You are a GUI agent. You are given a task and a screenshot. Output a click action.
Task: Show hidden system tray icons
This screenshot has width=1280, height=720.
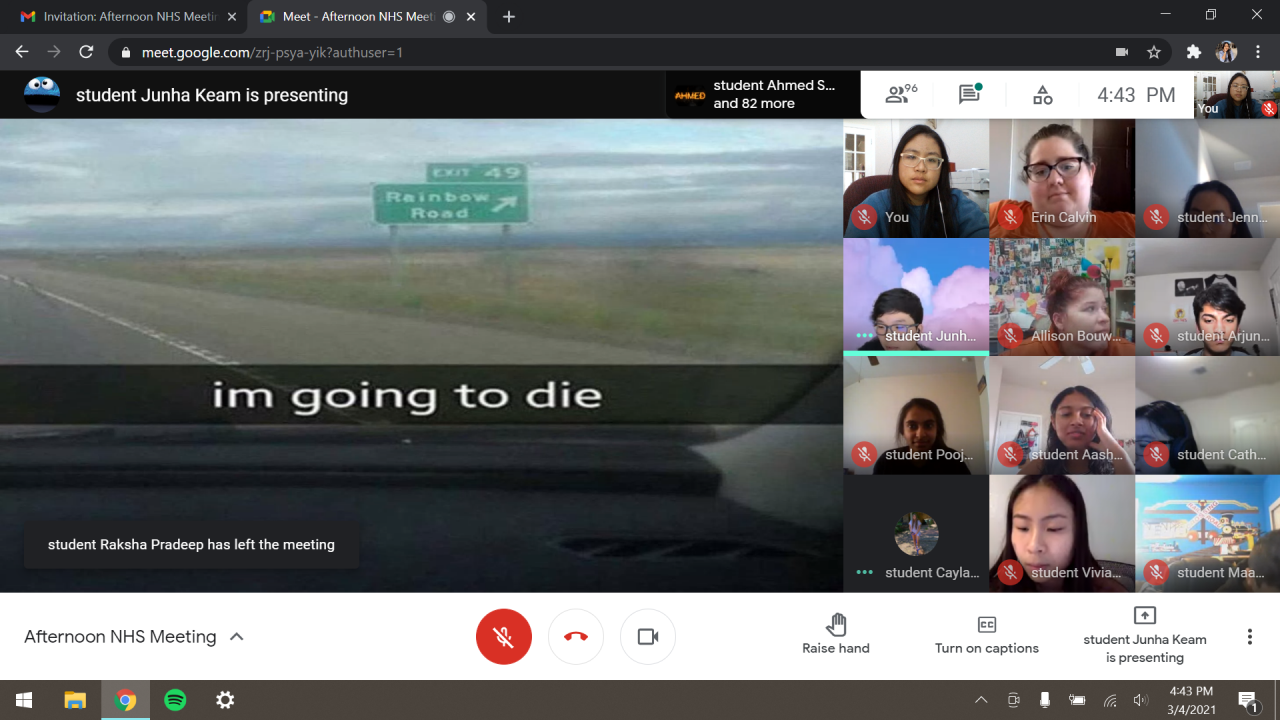[981, 700]
